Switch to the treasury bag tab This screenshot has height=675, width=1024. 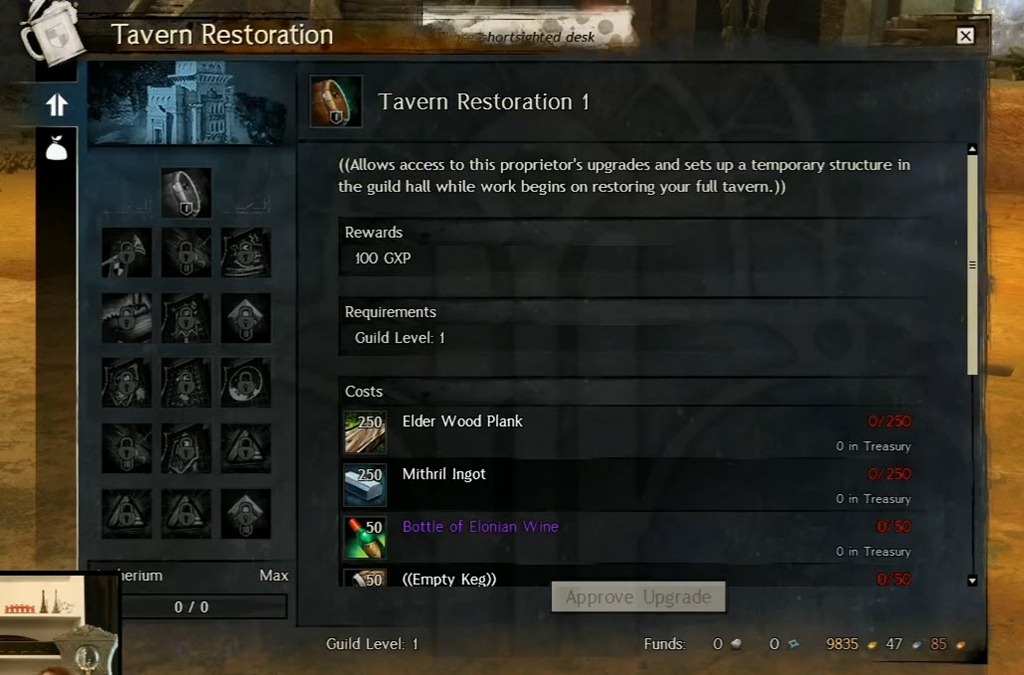point(57,148)
